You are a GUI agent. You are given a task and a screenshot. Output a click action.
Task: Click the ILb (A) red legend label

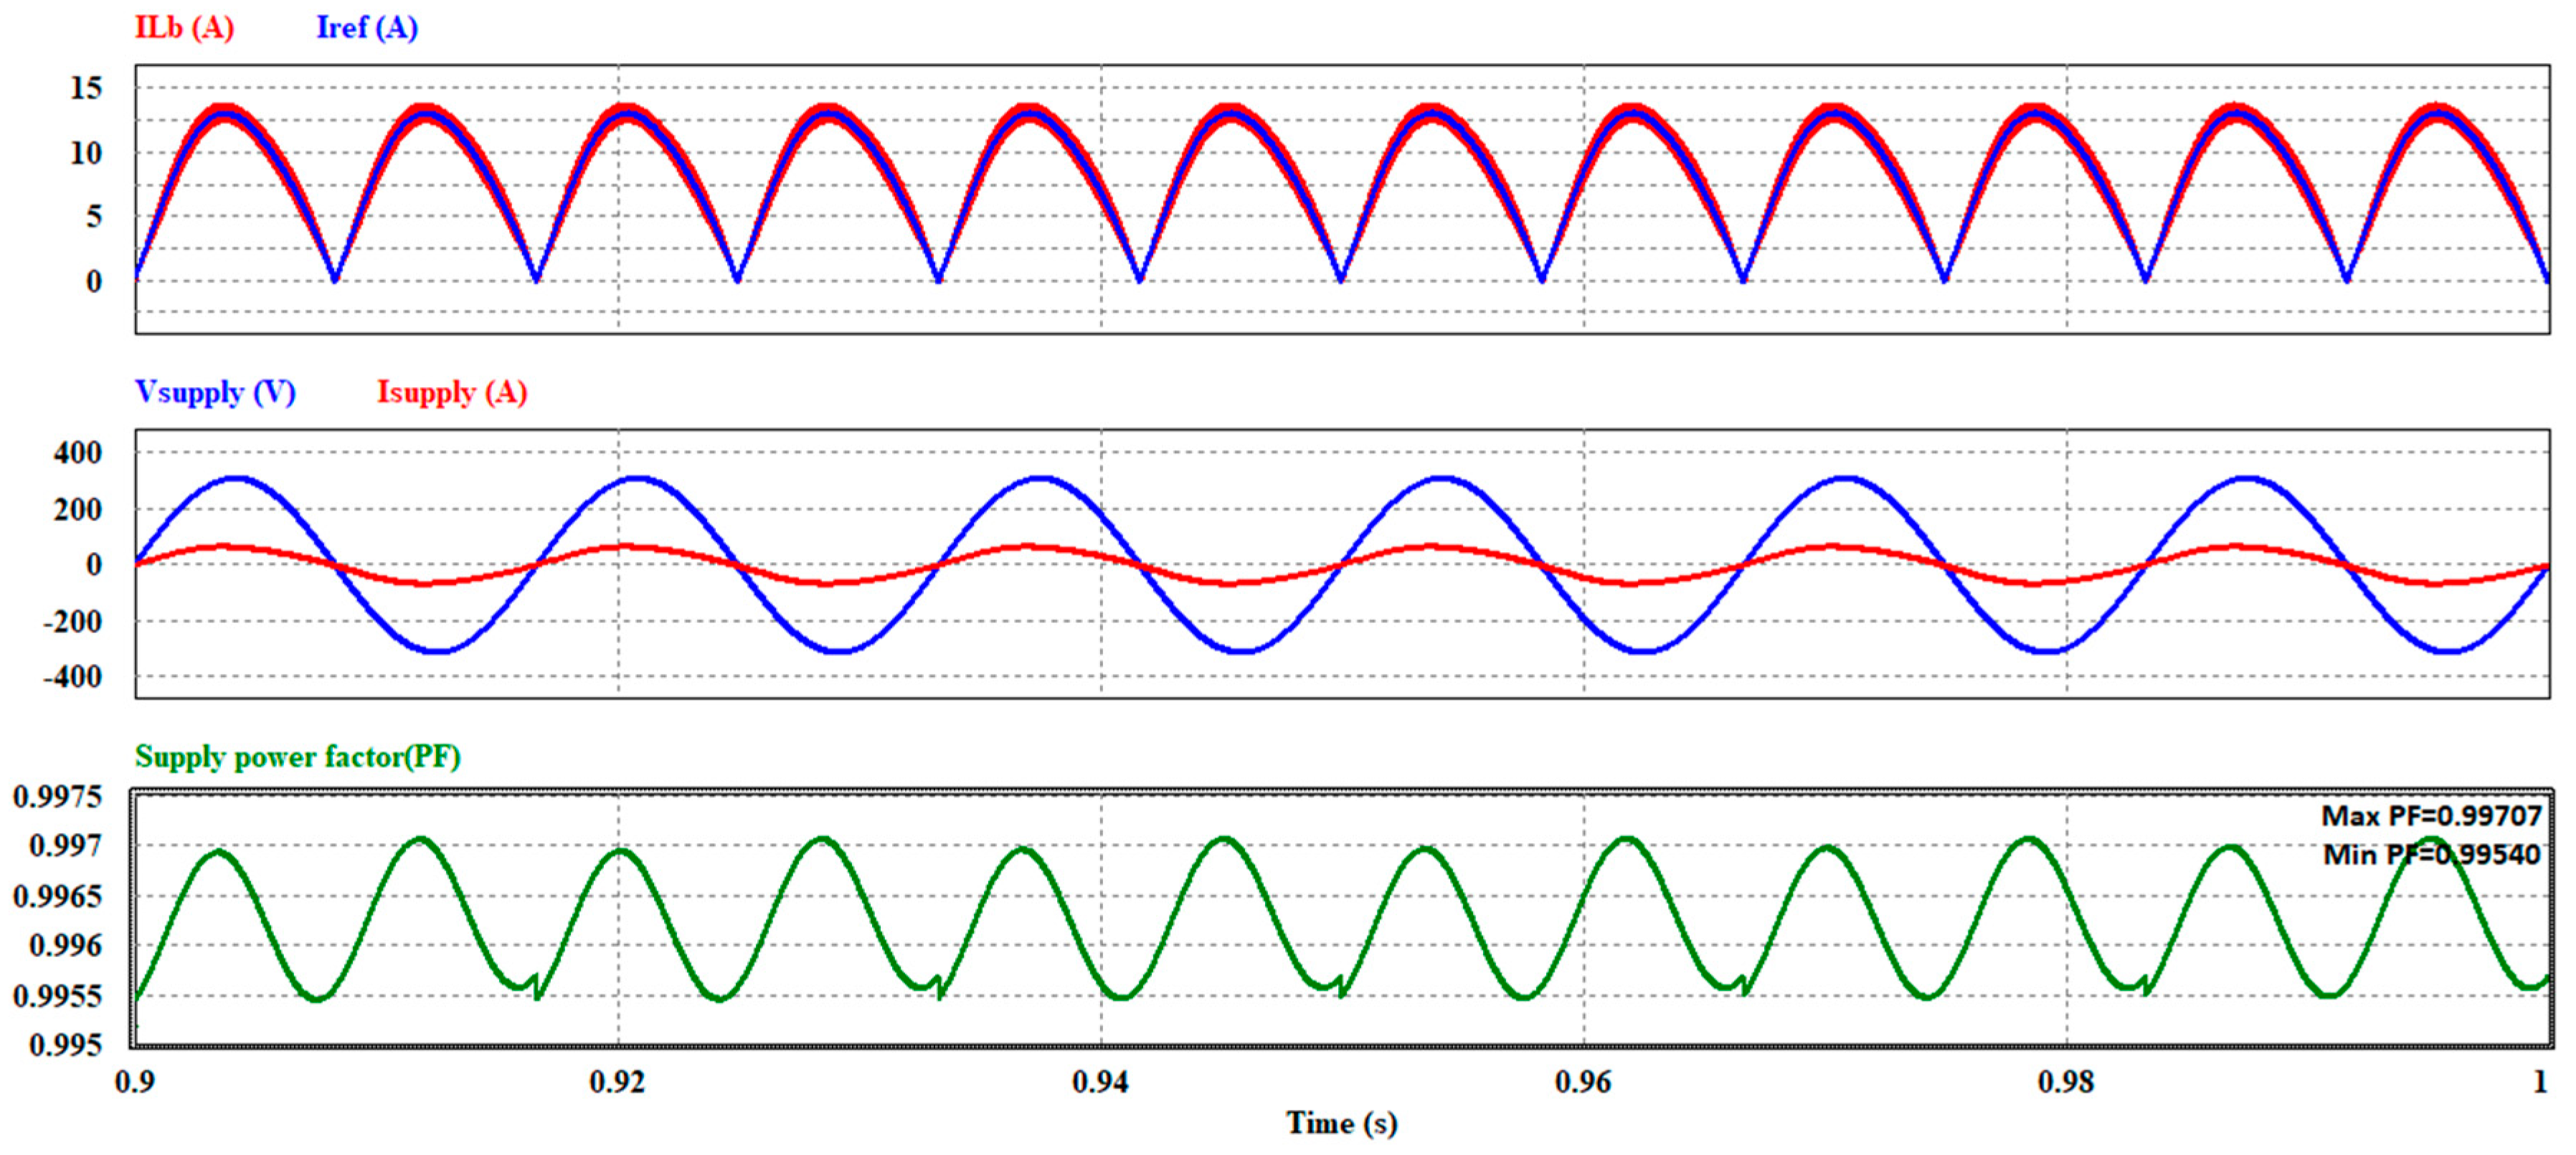tap(184, 28)
